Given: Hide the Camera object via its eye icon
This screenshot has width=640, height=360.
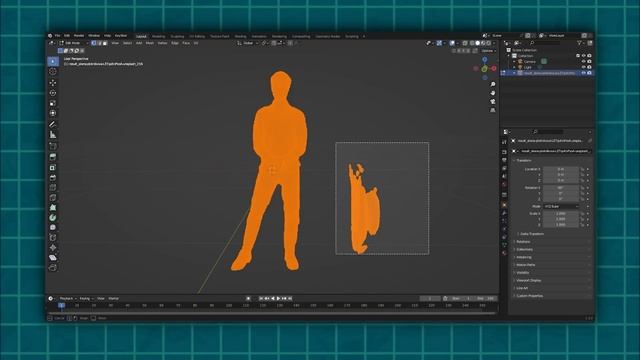Looking at the screenshot, I should coord(584,62).
